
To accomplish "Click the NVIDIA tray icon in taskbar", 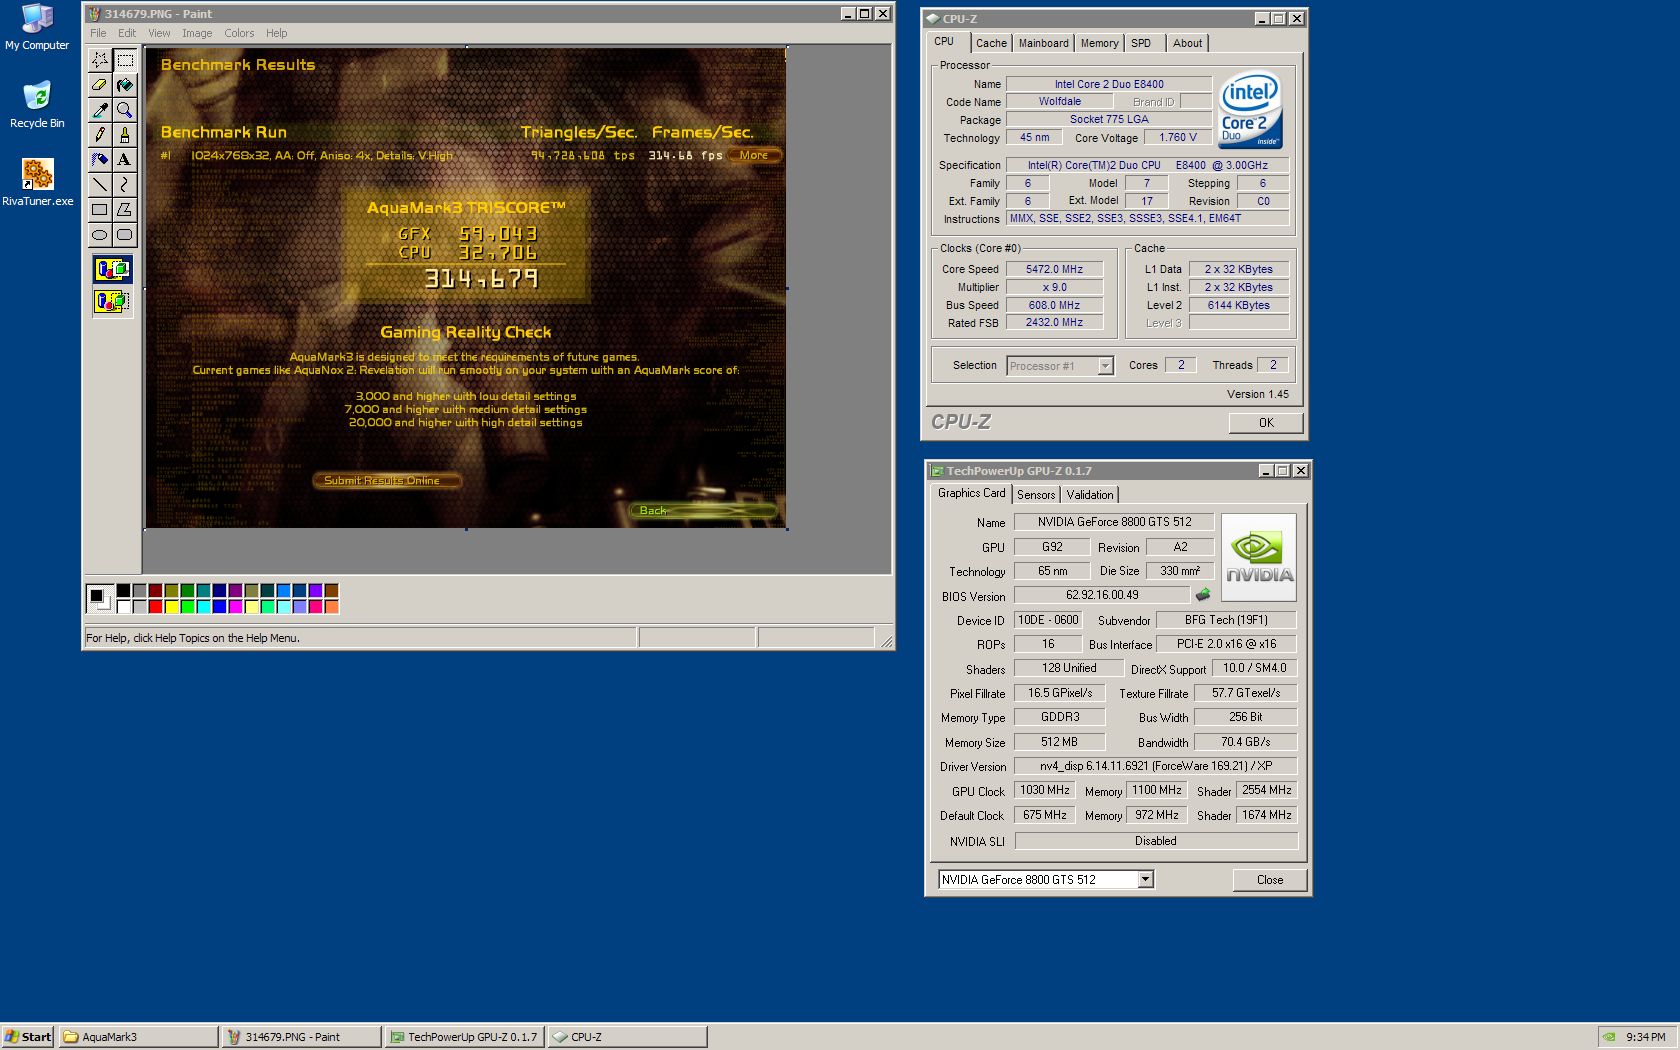I will 1608,1037.
